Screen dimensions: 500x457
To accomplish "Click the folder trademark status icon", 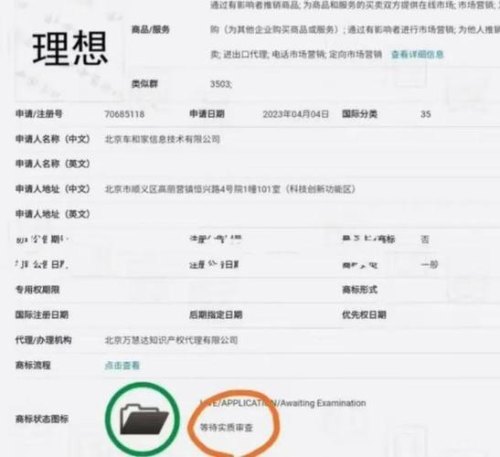I will coord(144,419).
